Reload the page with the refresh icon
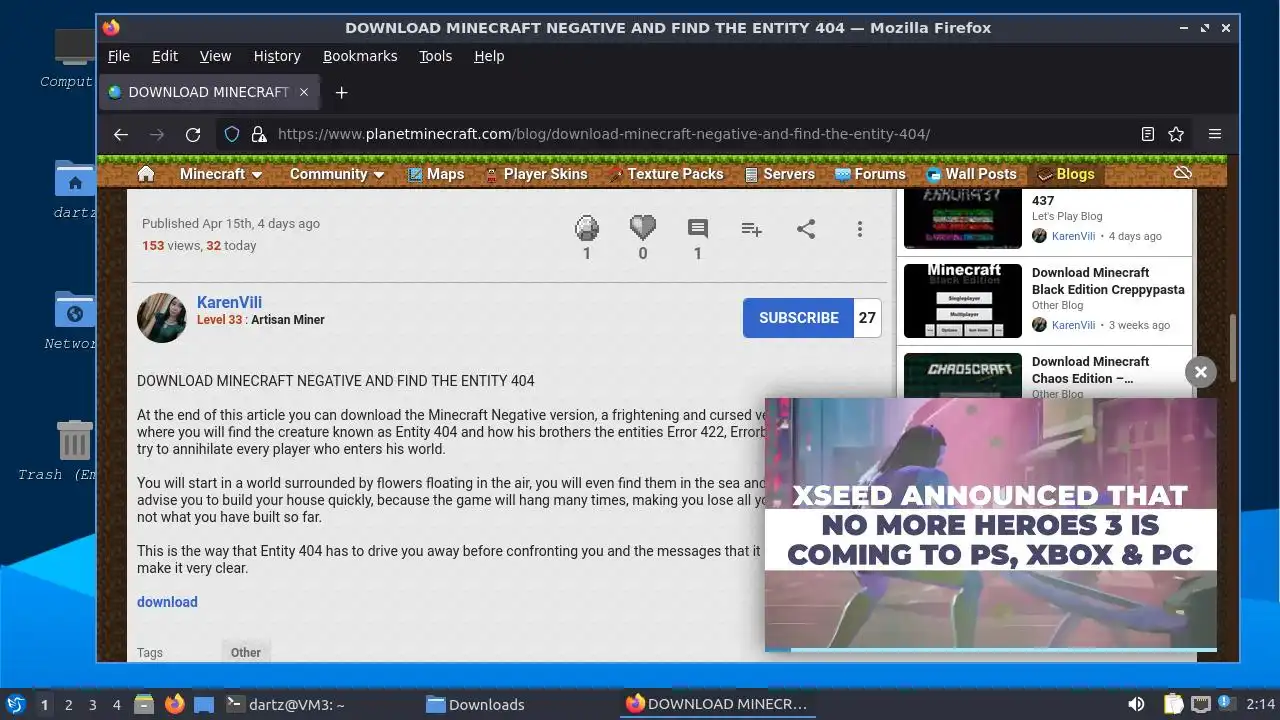This screenshot has width=1280, height=720. 193,134
